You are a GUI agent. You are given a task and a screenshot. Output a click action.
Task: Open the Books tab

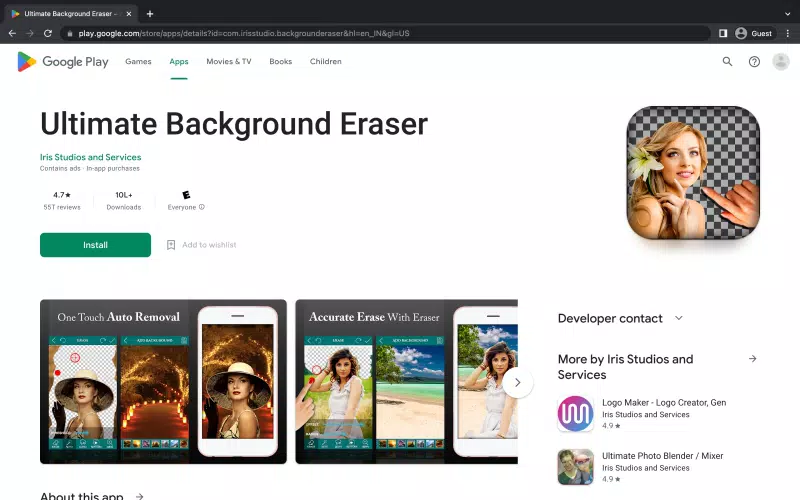(281, 61)
